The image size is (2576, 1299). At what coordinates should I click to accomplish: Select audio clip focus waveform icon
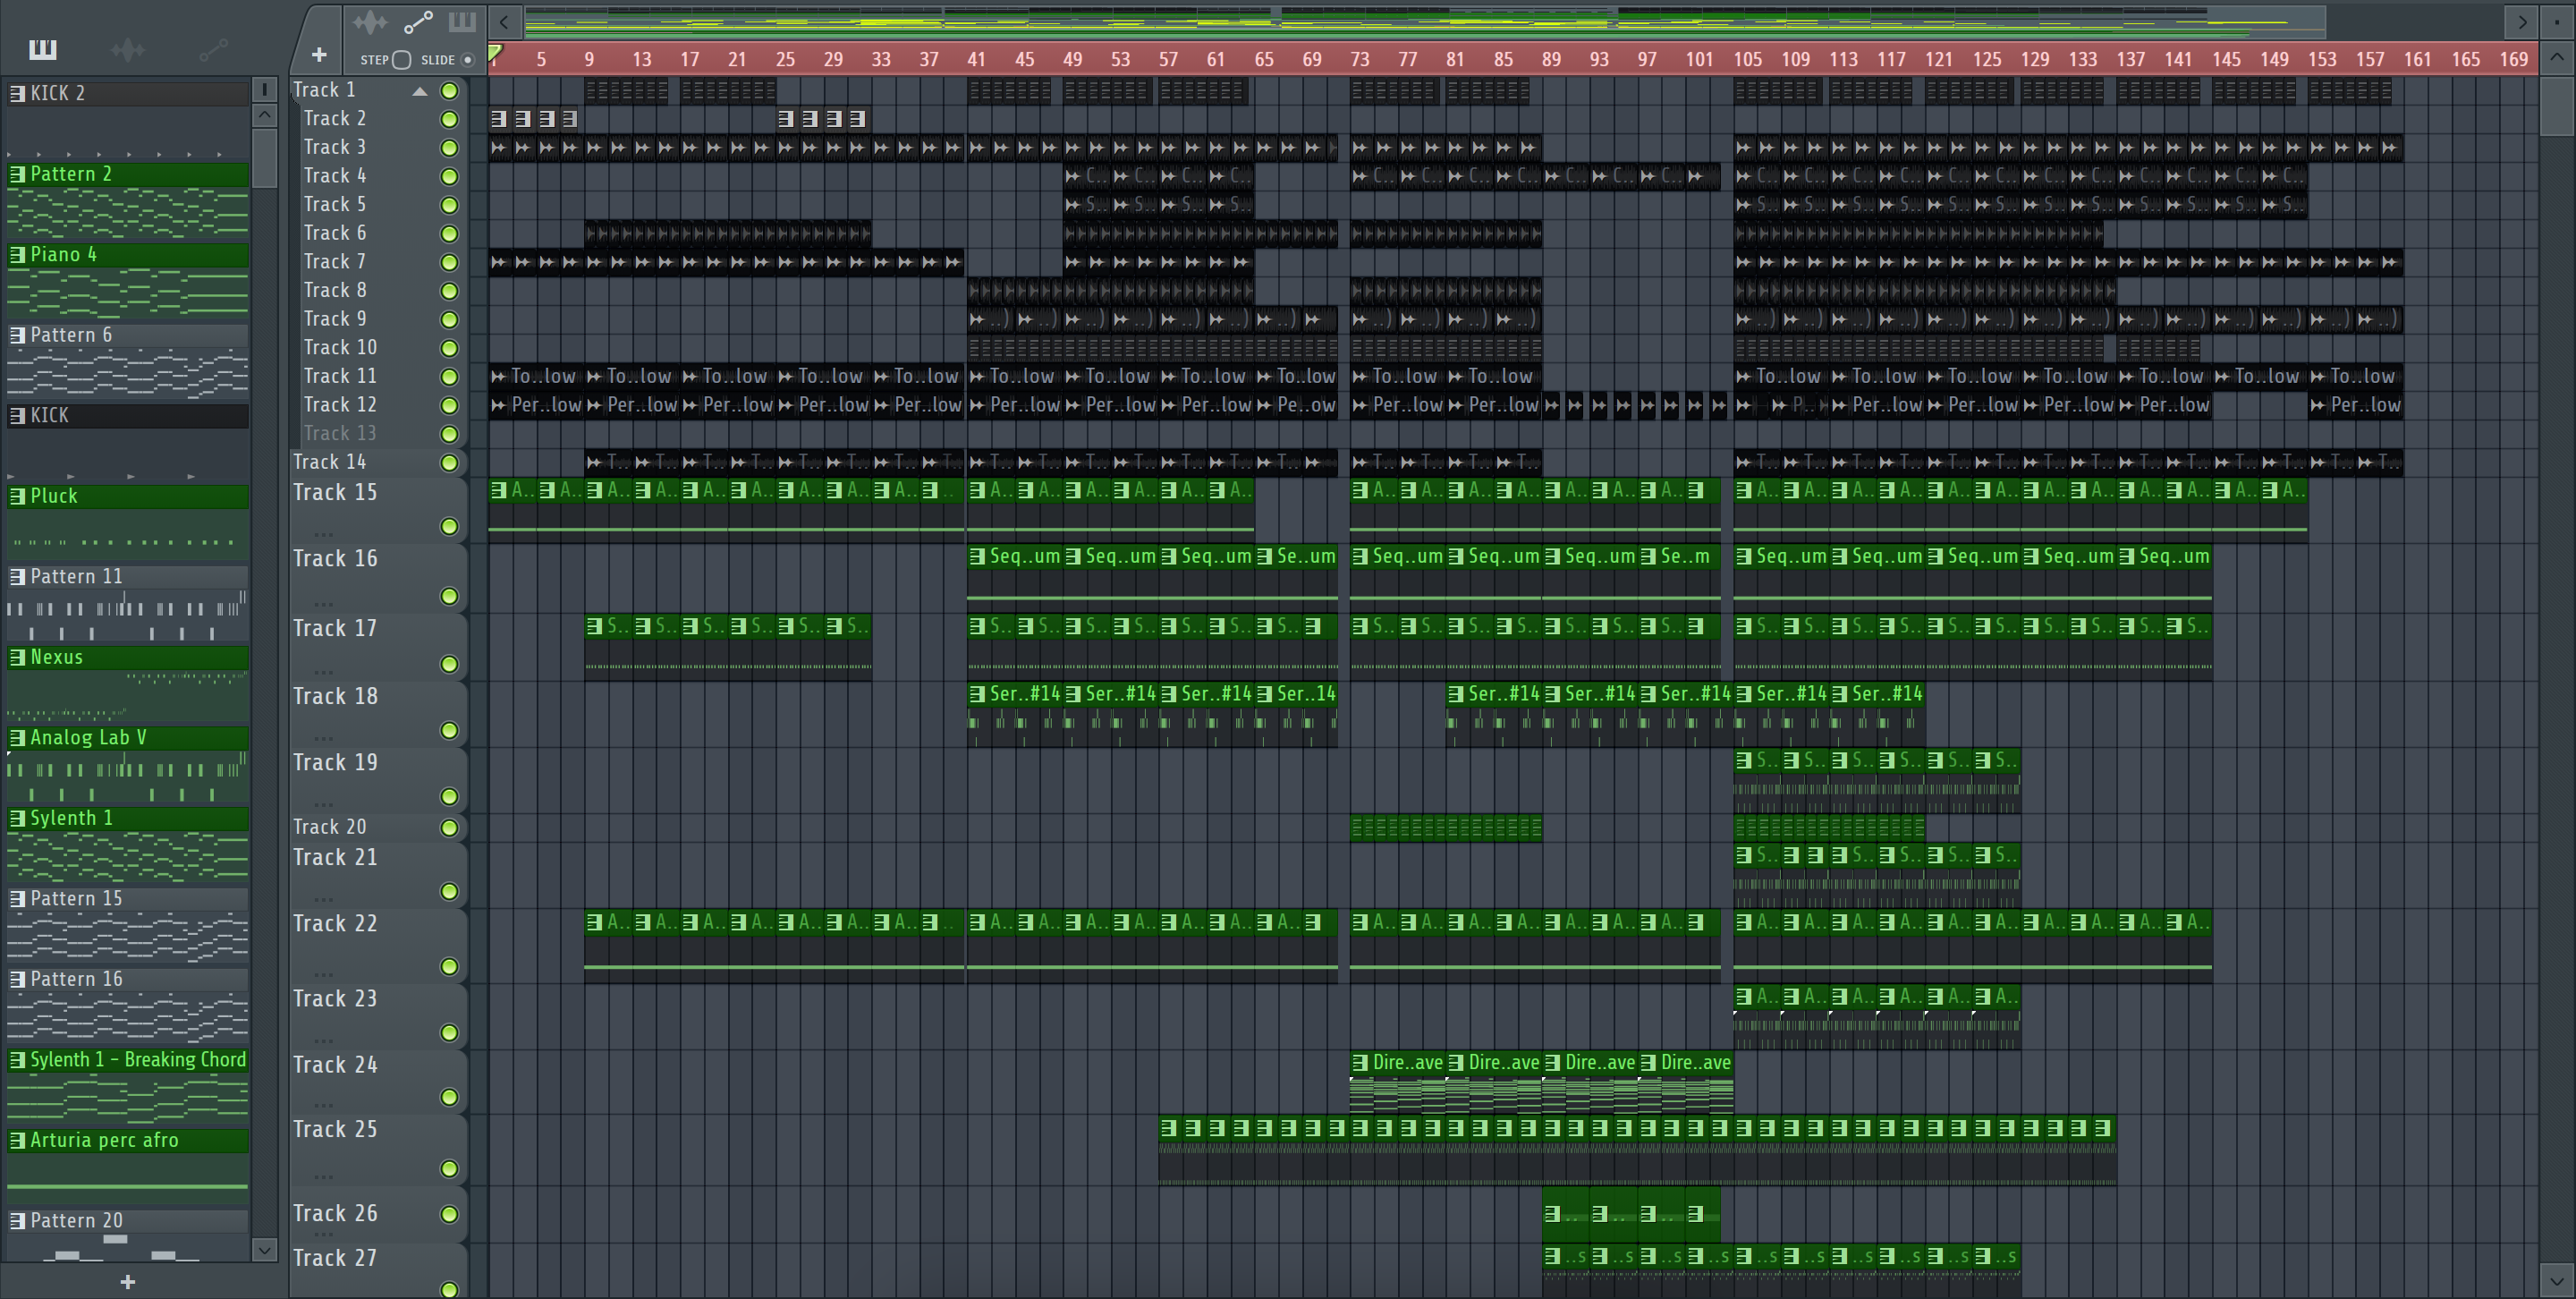369,21
